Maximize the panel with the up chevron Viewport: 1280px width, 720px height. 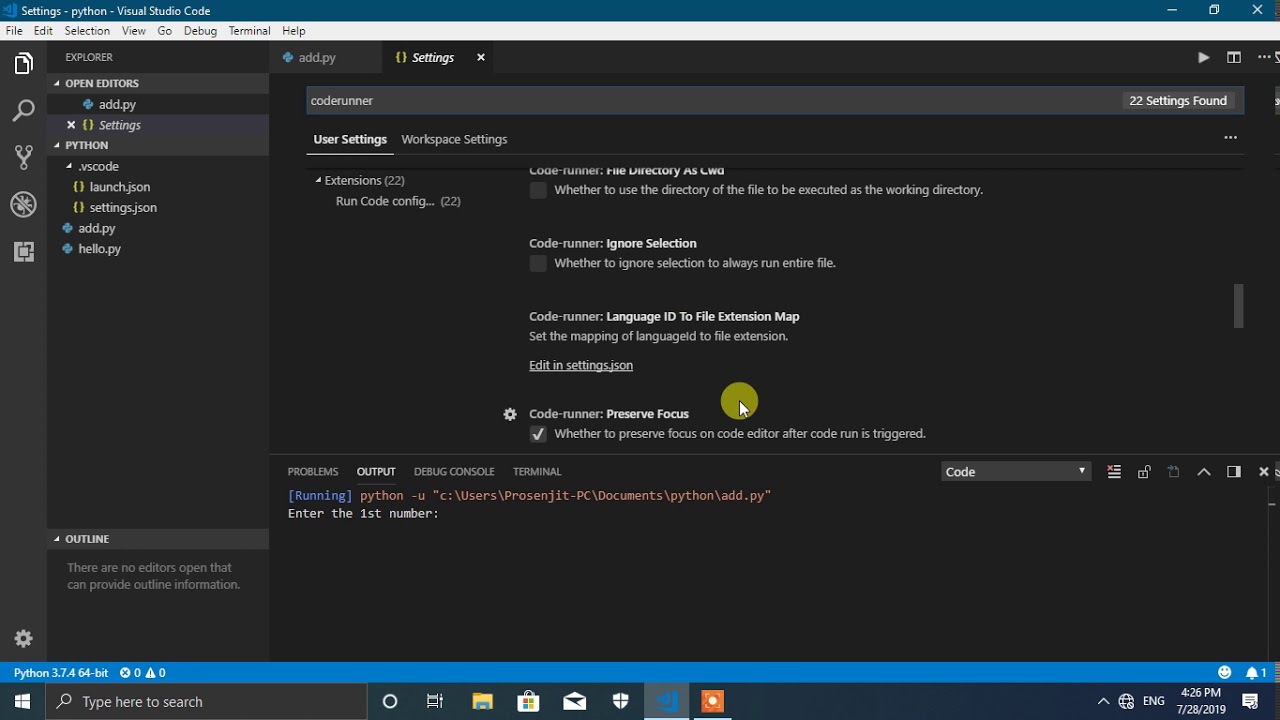click(x=1204, y=472)
